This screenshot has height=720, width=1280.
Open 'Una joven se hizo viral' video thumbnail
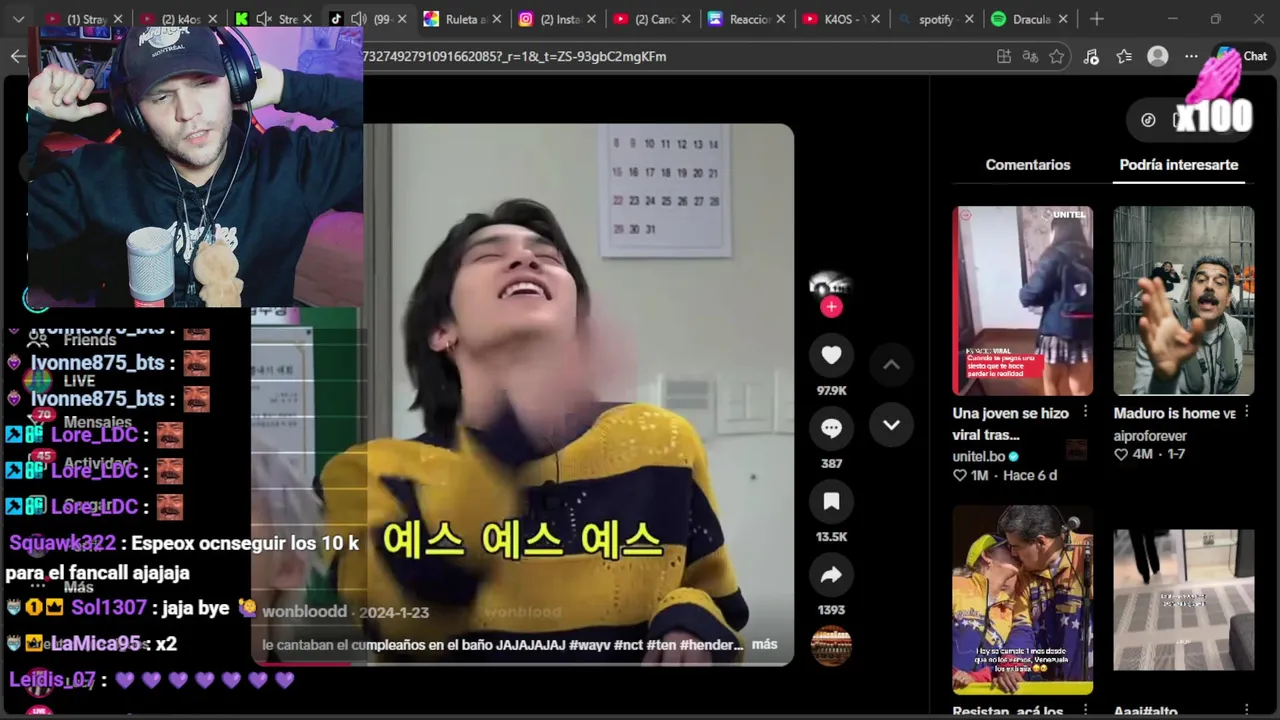coord(1022,301)
